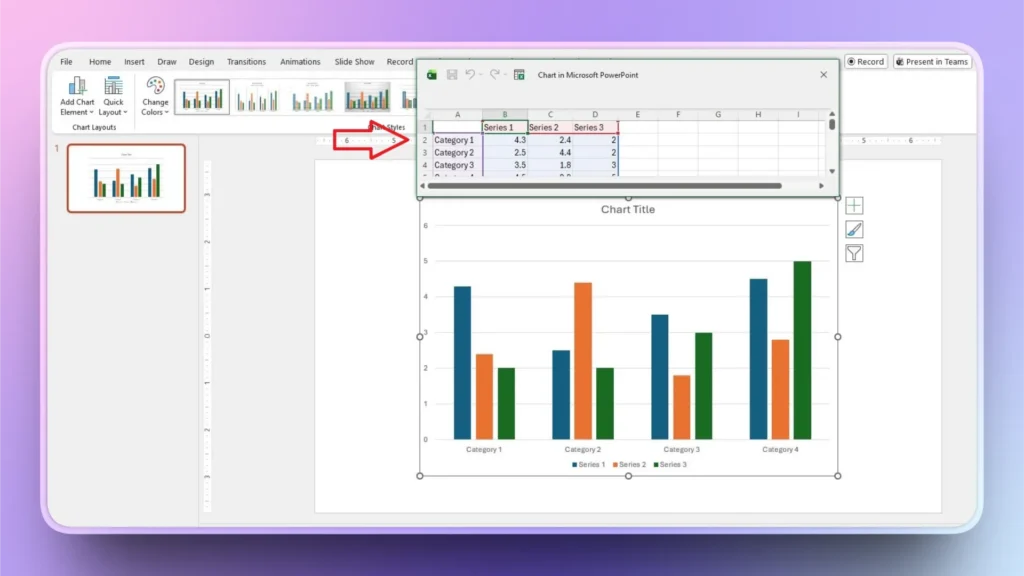Click the Excel icon in the data window
The height and width of the screenshot is (576, 1024).
[x=433, y=75]
